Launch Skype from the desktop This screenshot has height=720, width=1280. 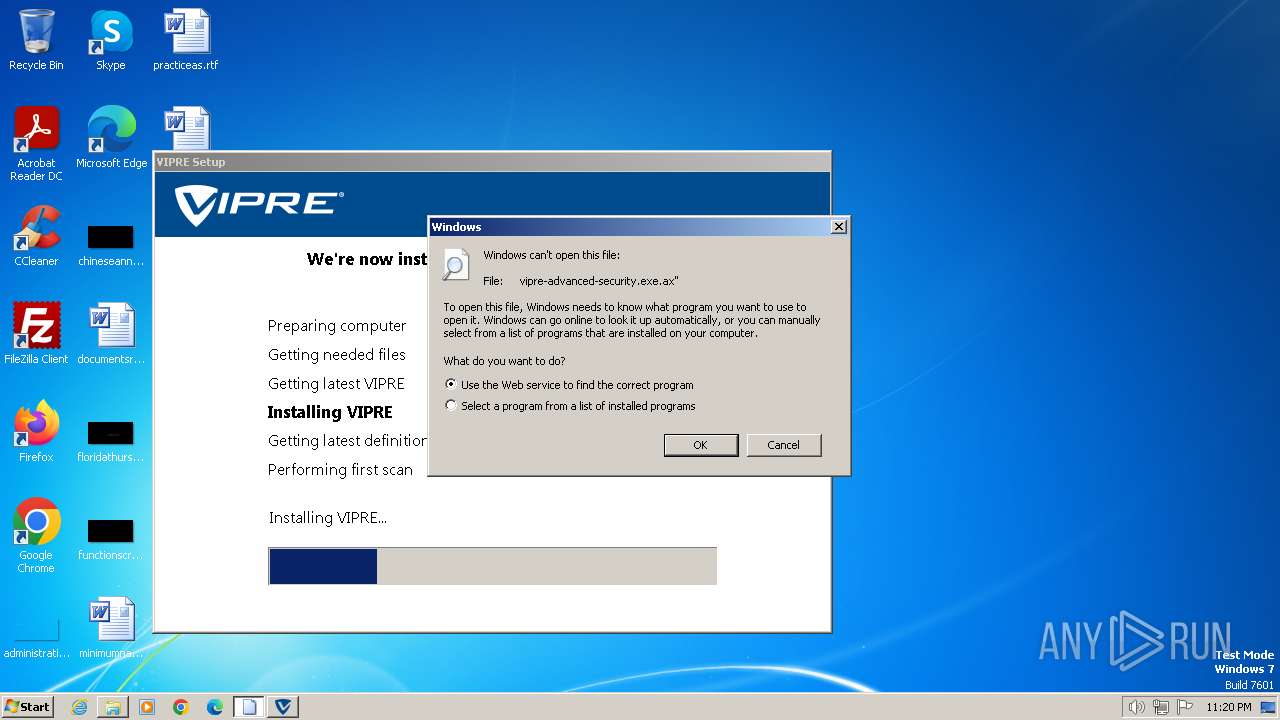pyautogui.click(x=110, y=40)
